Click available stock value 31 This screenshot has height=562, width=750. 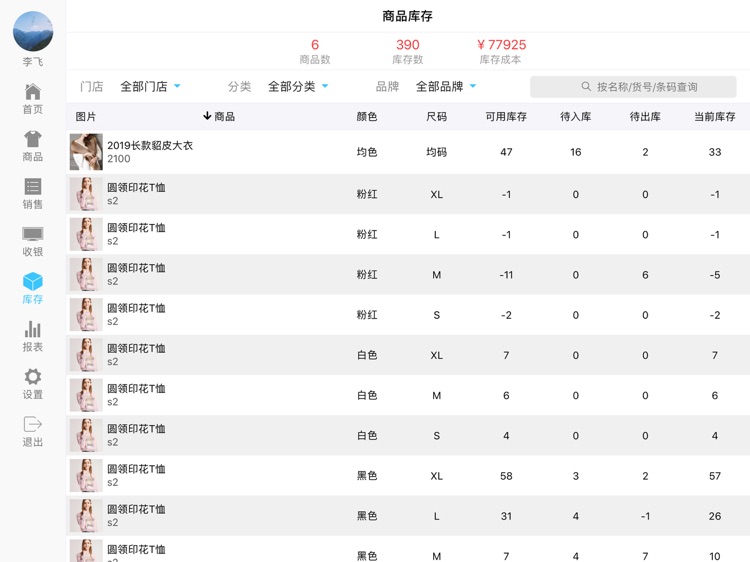[506, 516]
